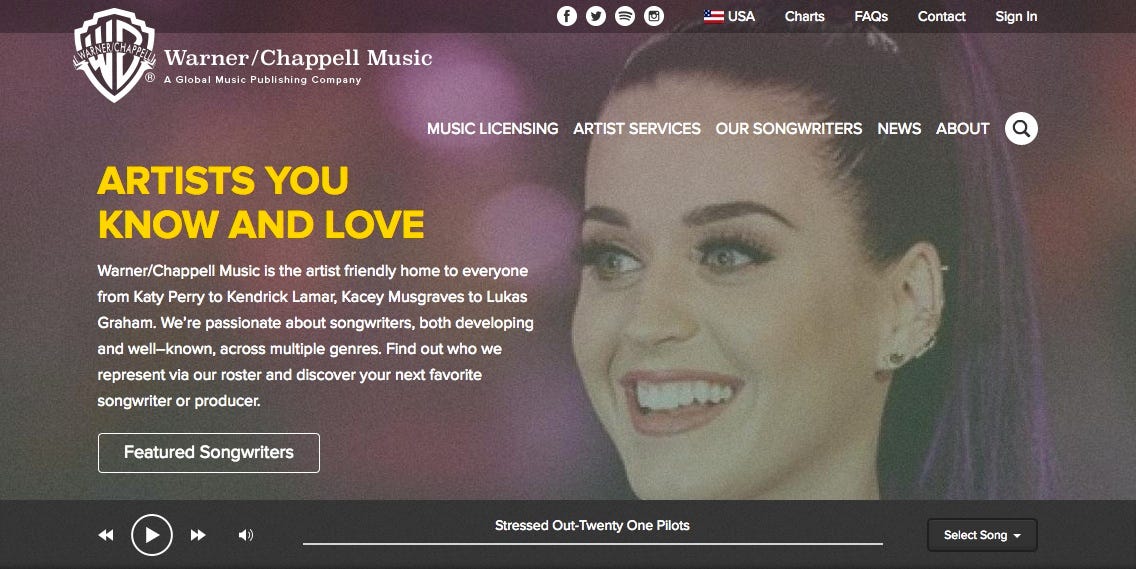
Task: Start playback with the play button
Action: 151,535
